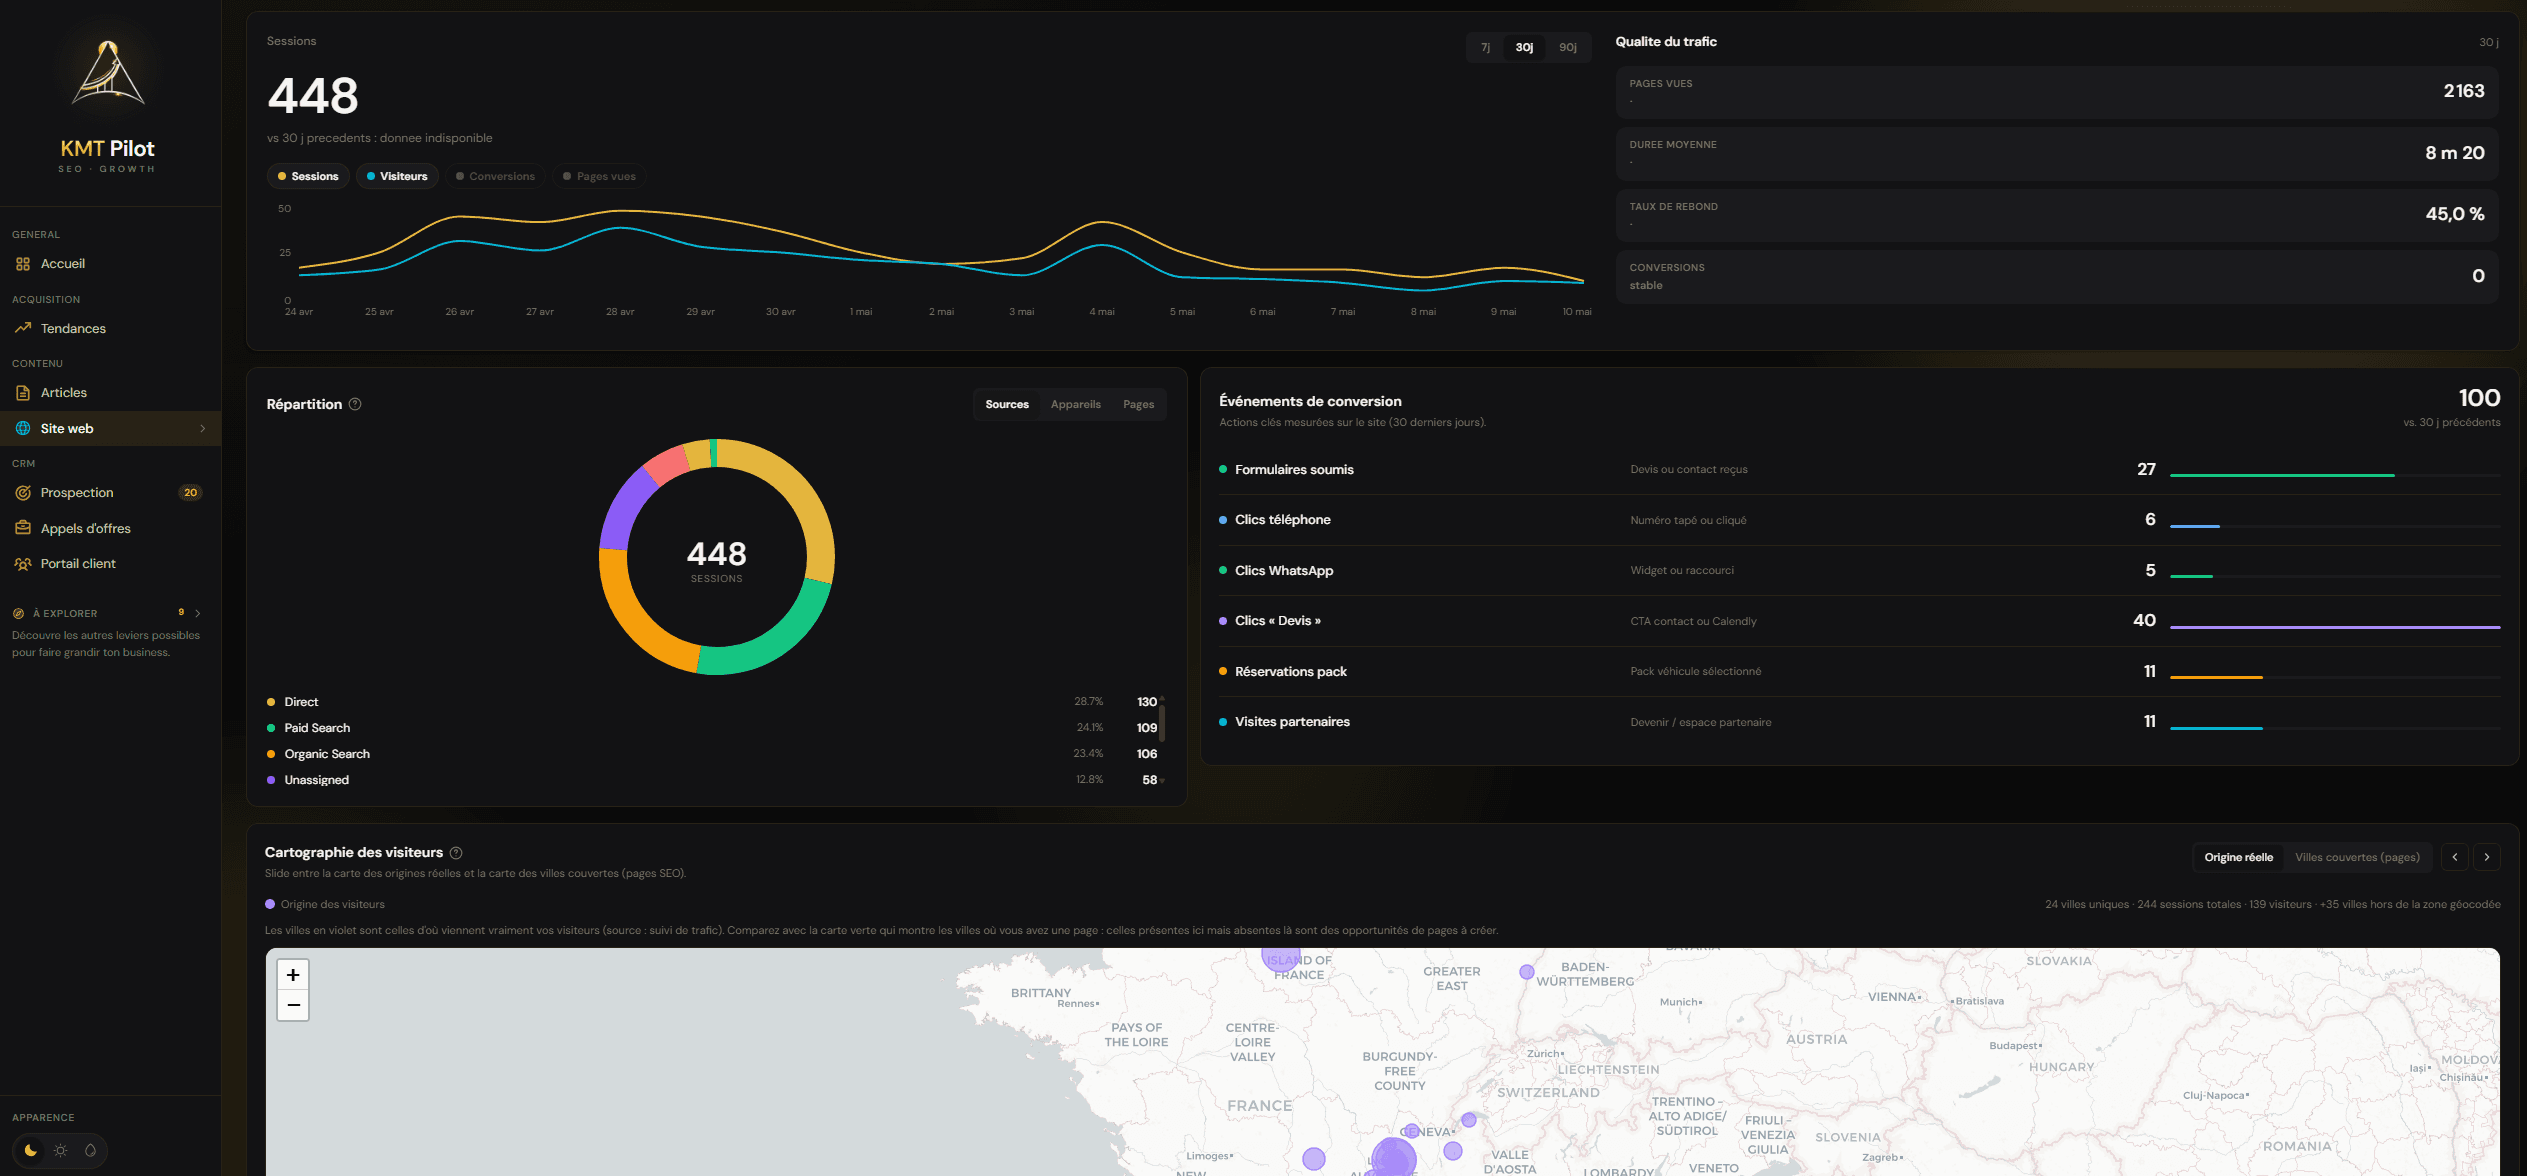Click the Unassigned source row
The width and height of the screenshot is (2527, 1176).
(712, 780)
